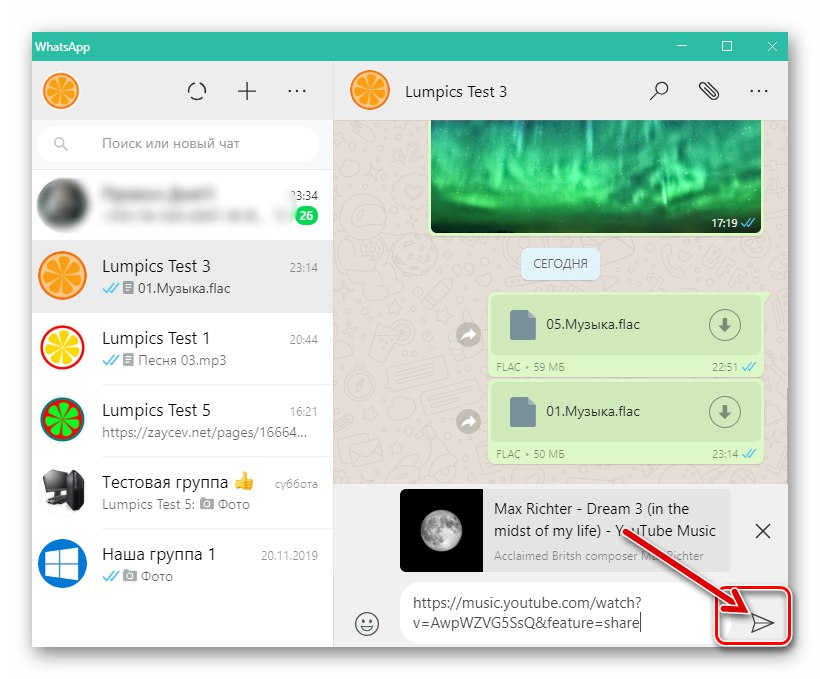Open the sidebar three-dot menu

click(297, 92)
